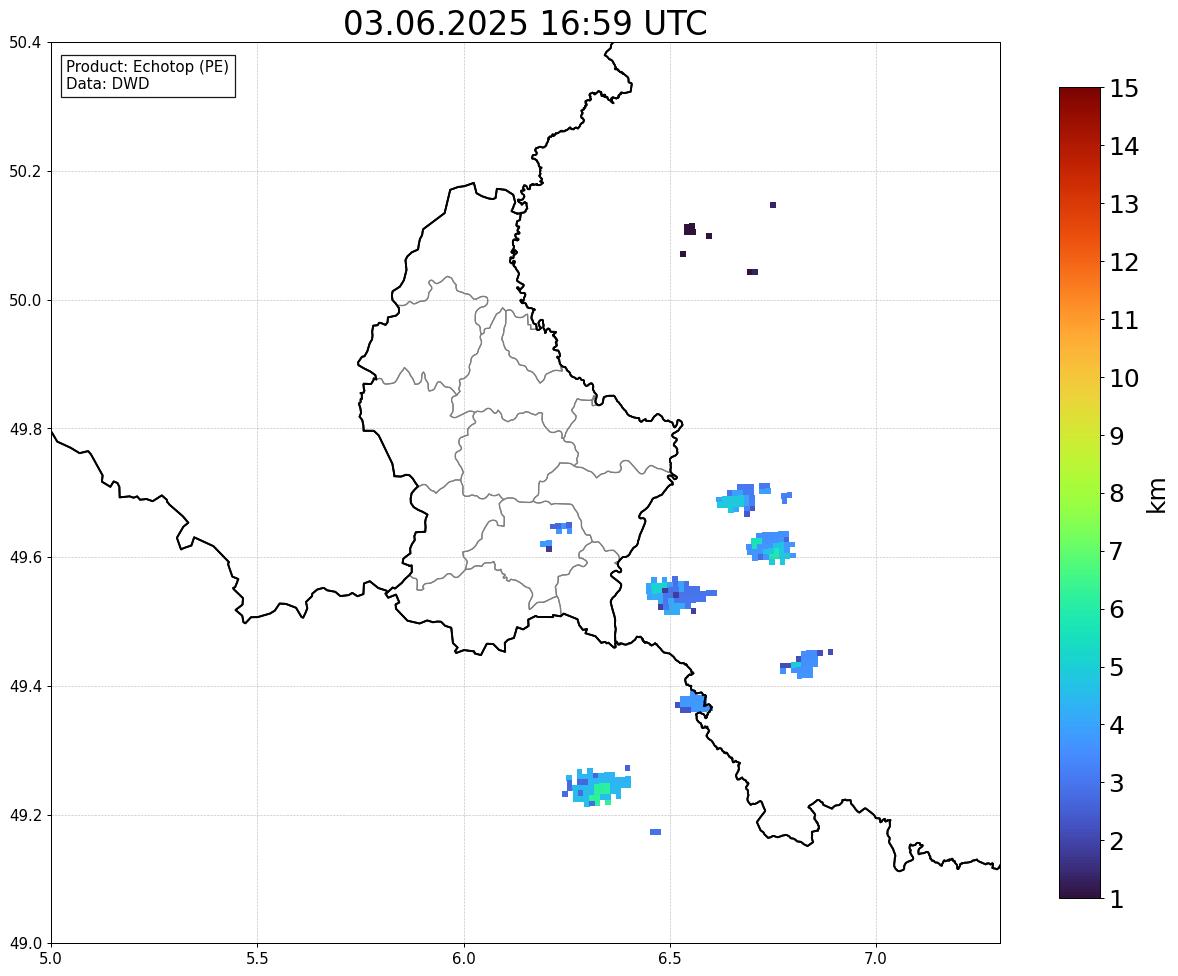This screenshot has height=976, width=1178.
Task: Click the cyan 5 km band on the colorbar
Action: tap(1080, 666)
